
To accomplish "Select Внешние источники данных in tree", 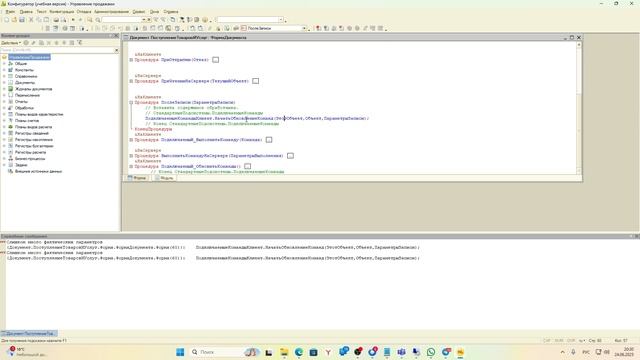I will pos(38,171).
